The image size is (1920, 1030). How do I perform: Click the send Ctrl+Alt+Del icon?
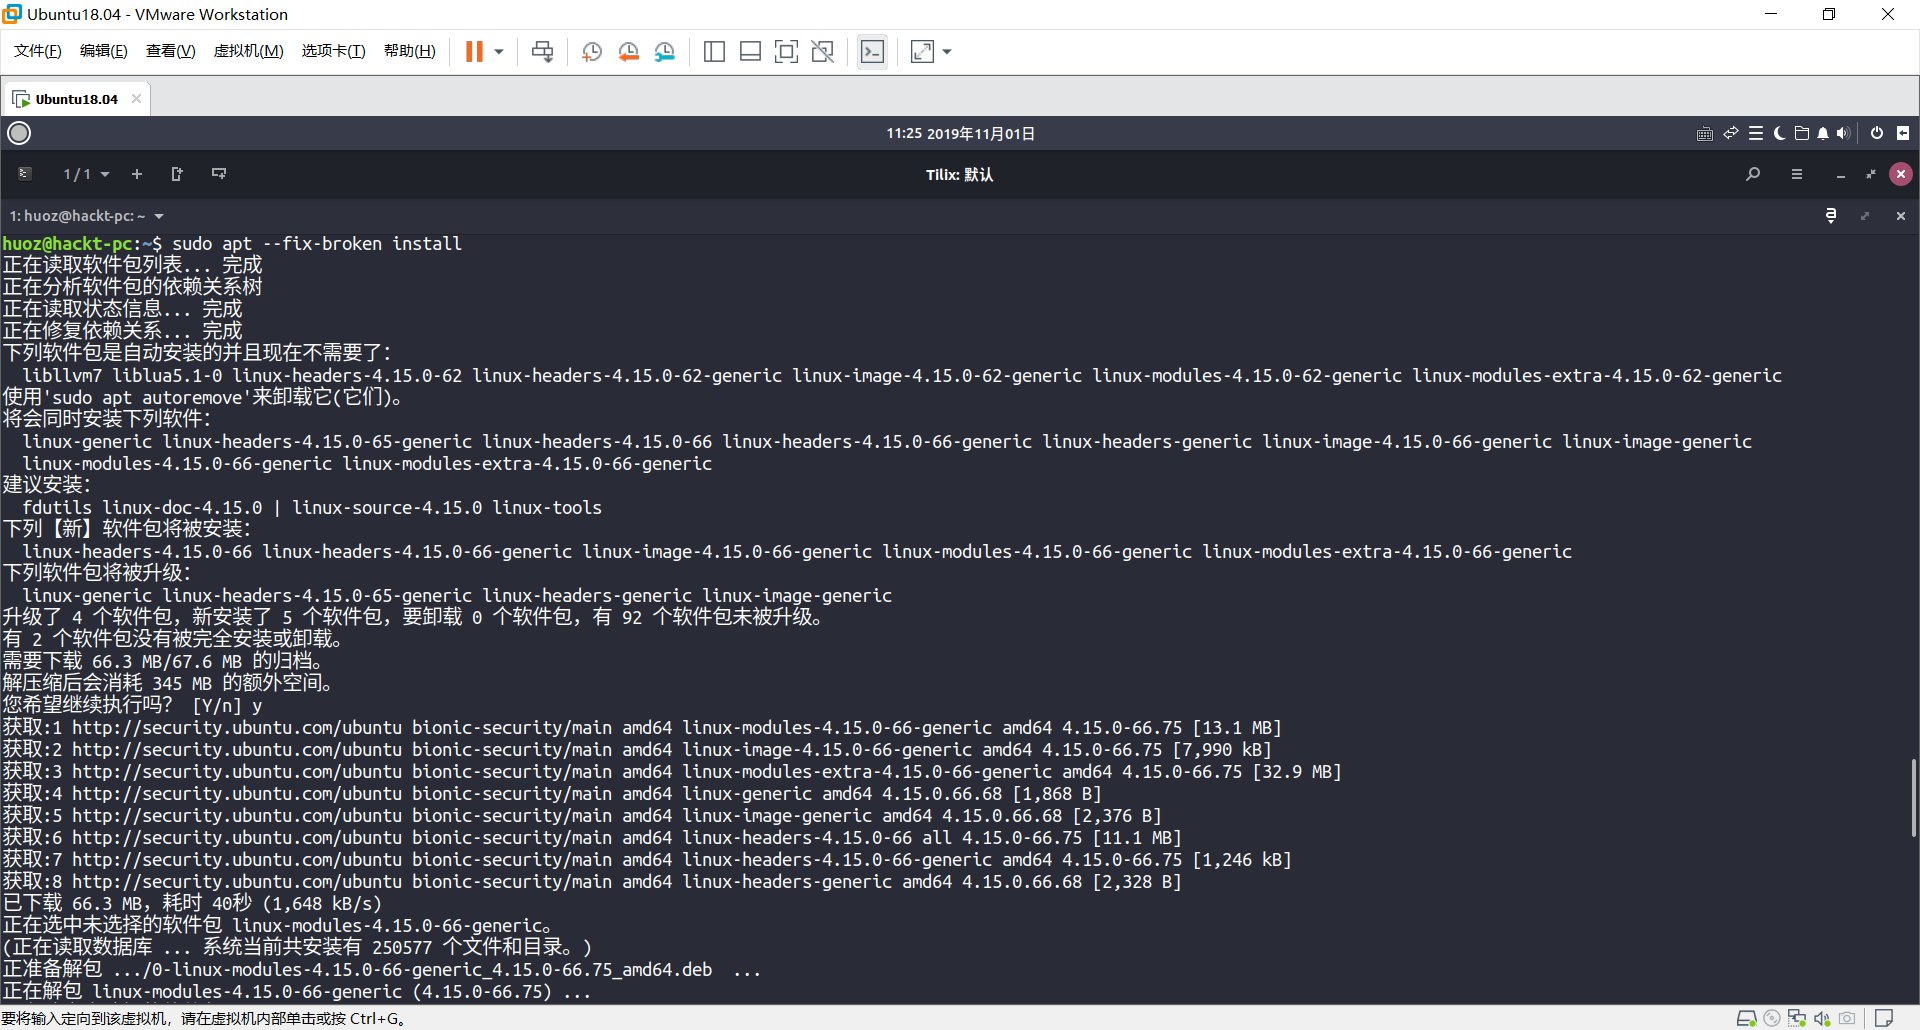click(543, 52)
